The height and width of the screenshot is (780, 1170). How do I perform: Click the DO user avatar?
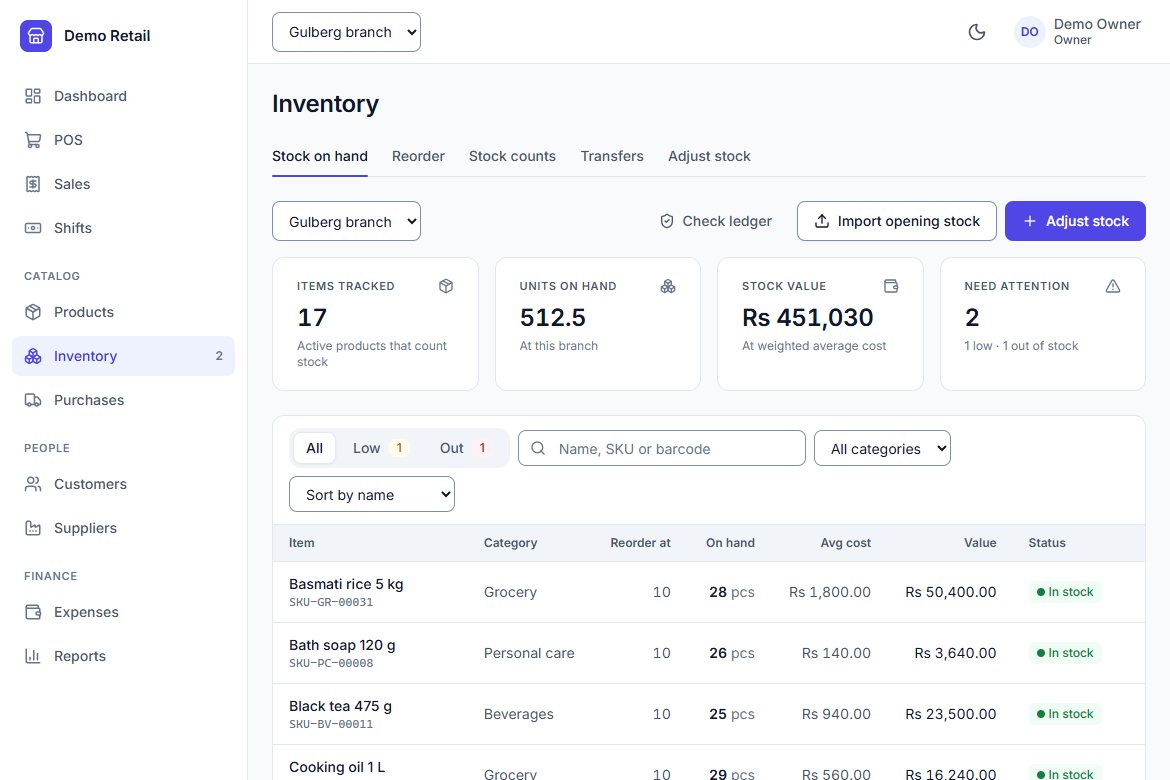[x=1029, y=32]
